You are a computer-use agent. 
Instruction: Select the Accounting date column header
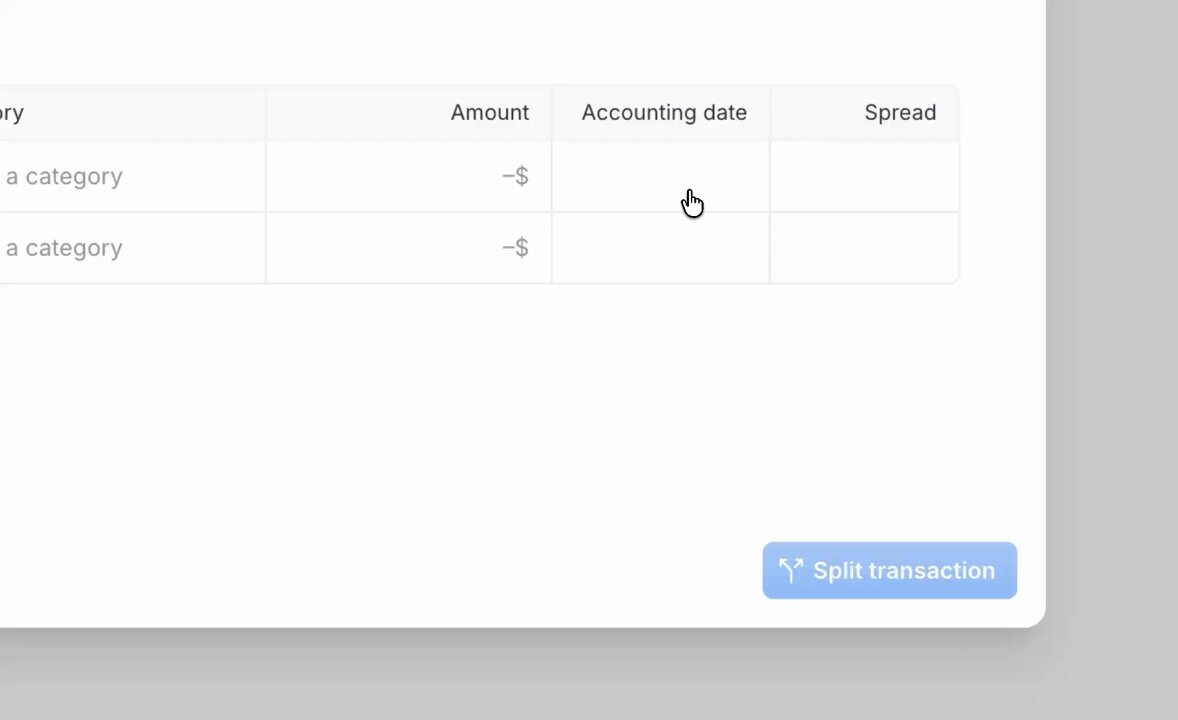pos(664,113)
